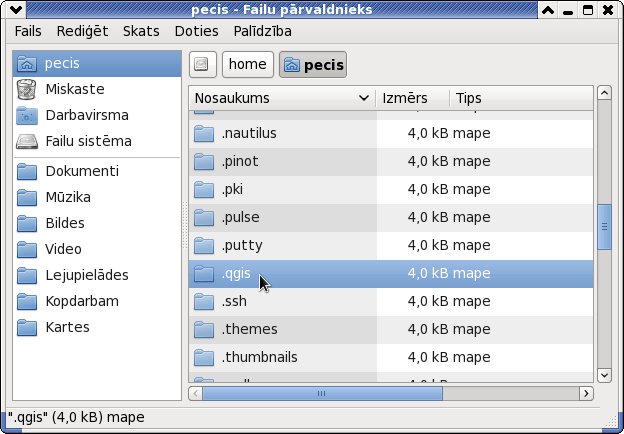Click the Darbavirsma sidebar label
The image size is (624, 434).
tap(87, 115)
